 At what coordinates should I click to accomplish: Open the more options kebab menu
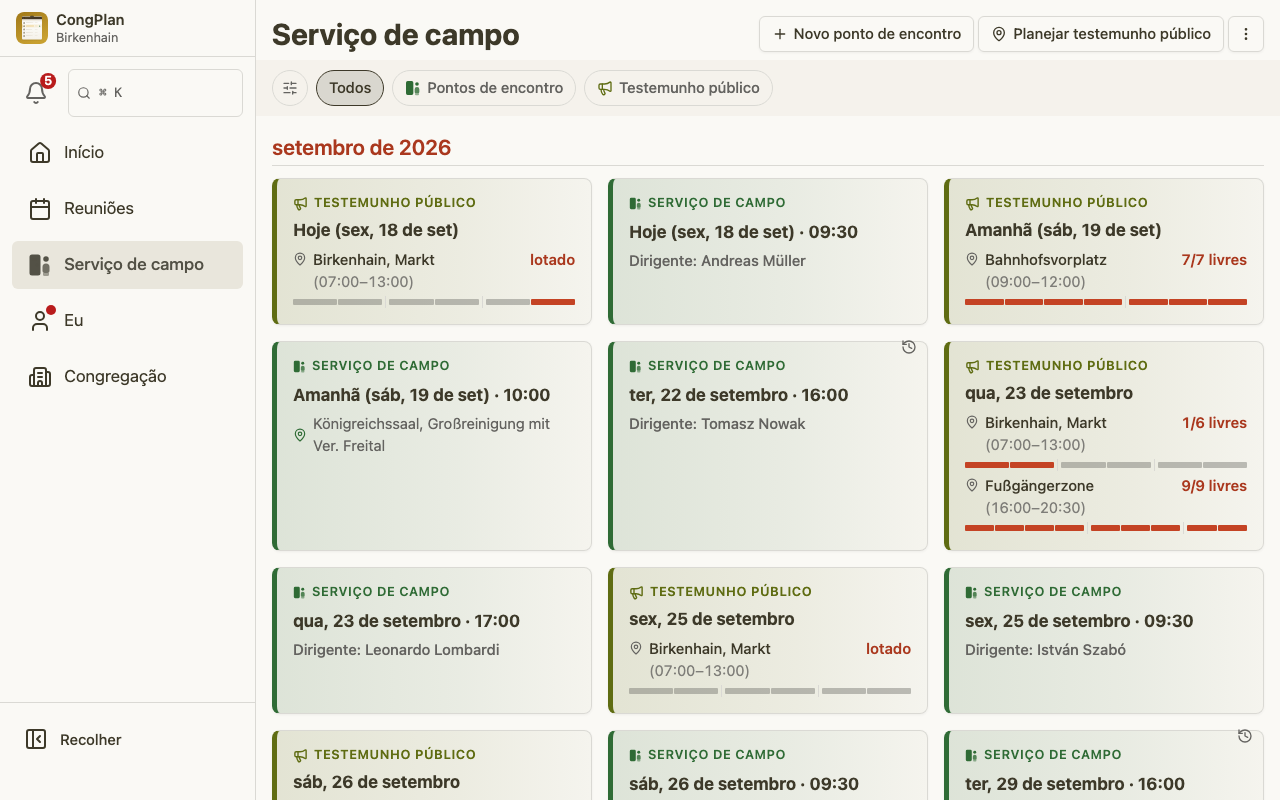pyautogui.click(x=1246, y=34)
